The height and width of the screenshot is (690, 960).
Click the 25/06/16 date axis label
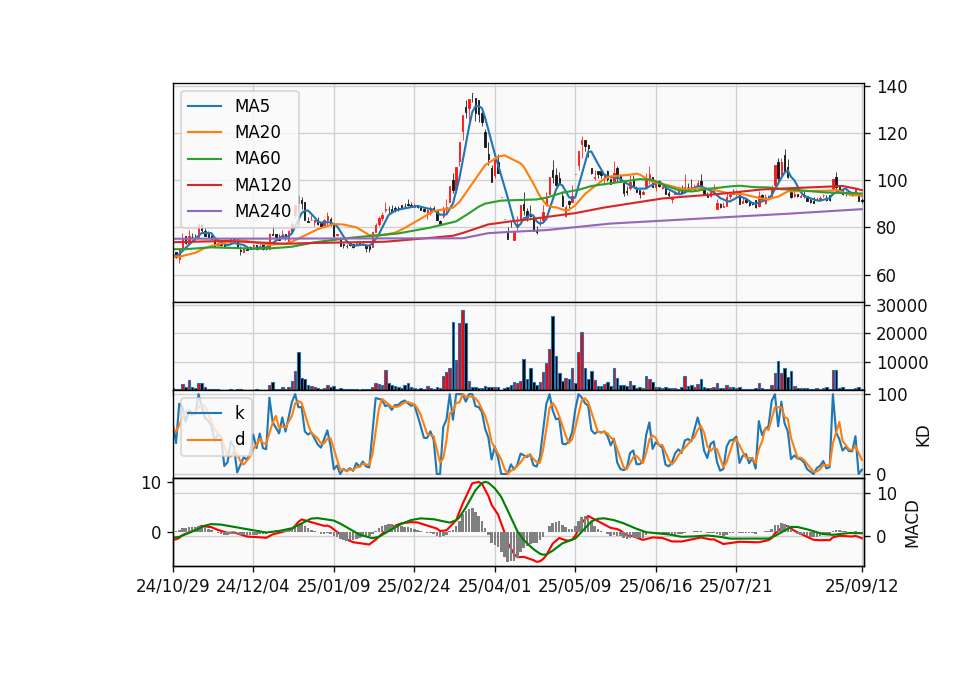[x=656, y=586]
